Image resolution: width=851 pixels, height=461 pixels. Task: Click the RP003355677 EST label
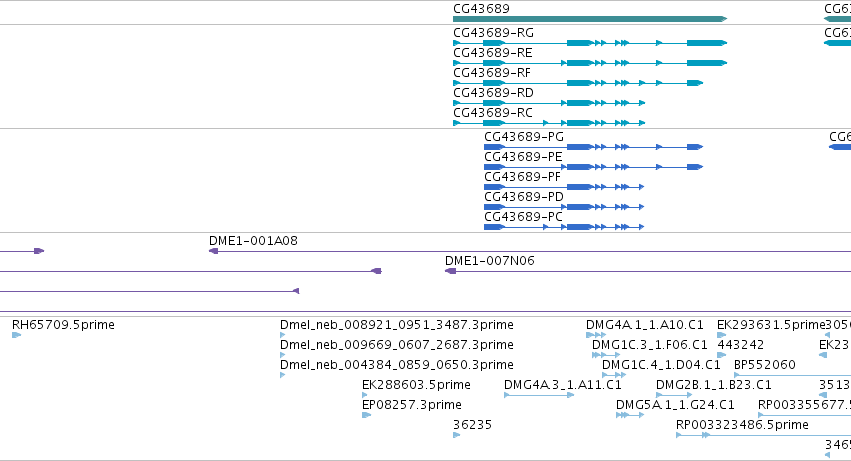click(x=804, y=406)
